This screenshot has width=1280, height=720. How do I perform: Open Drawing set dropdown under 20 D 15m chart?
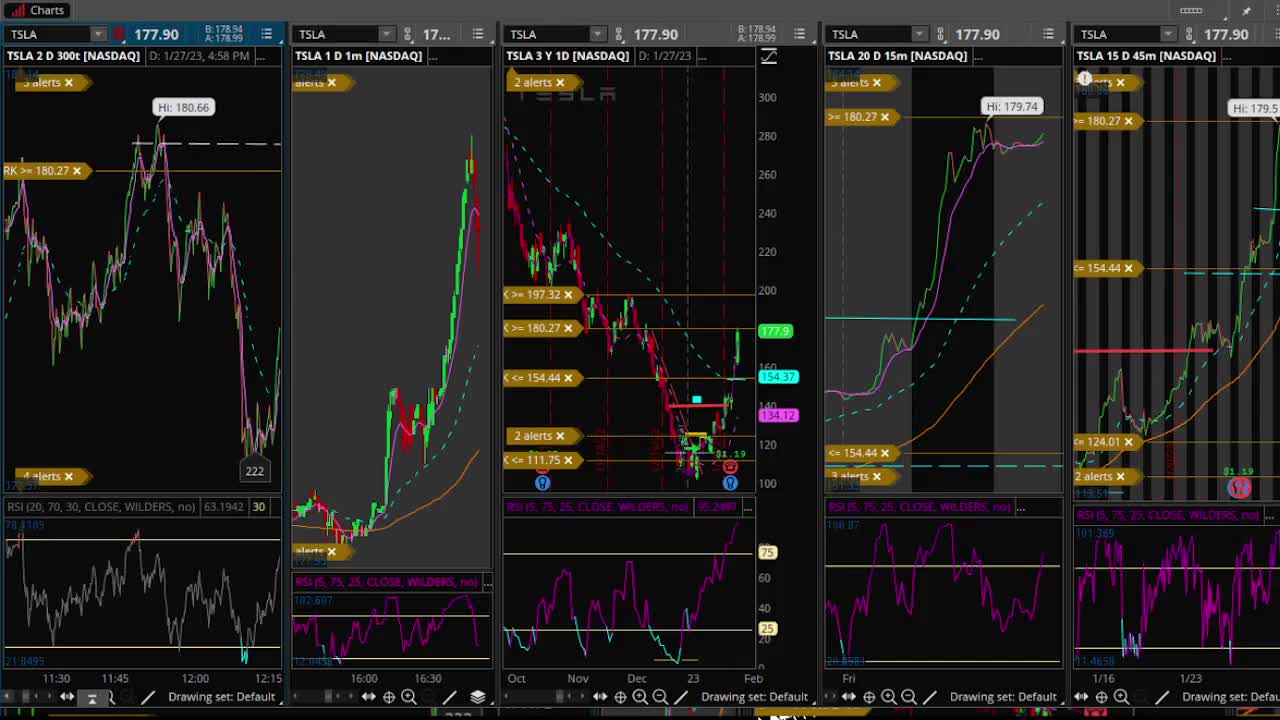pos(1003,697)
